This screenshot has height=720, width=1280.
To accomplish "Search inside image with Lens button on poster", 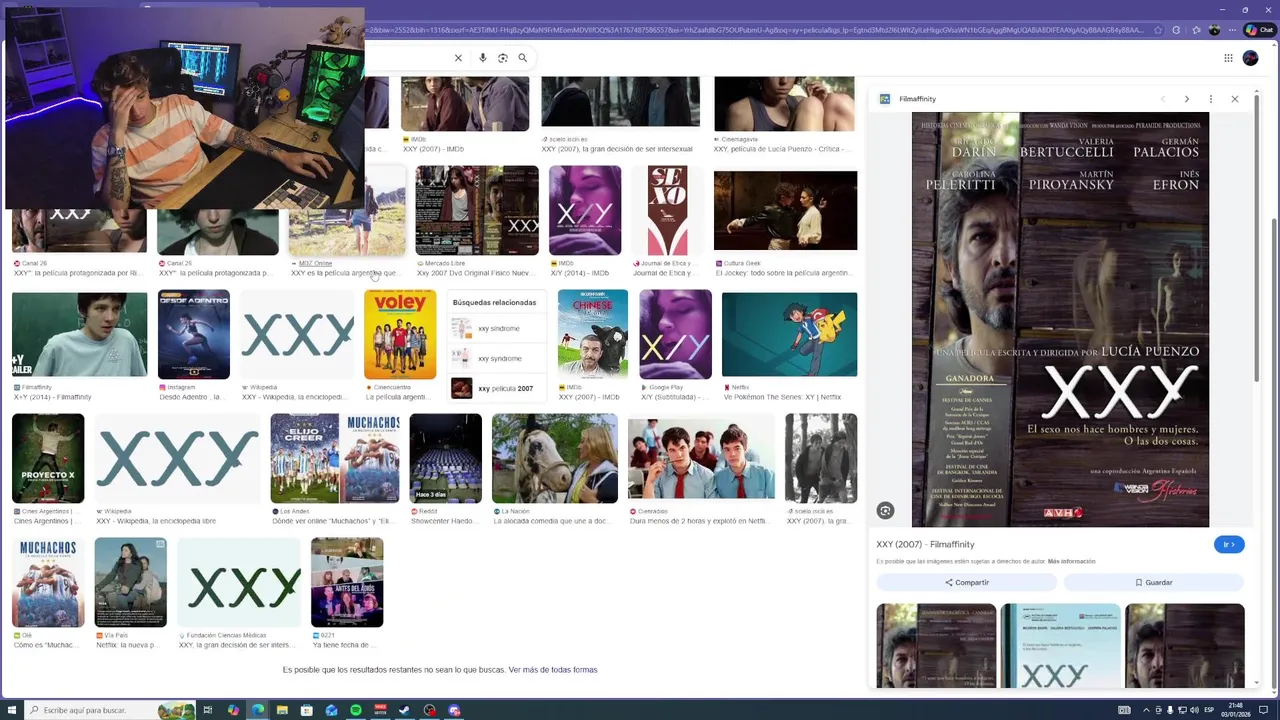I will [885, 511].
